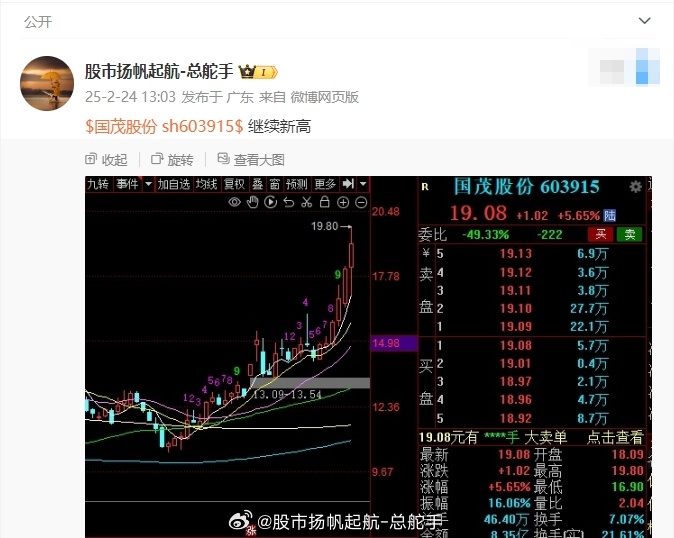Click the 最低 16.90 value
The width and height of the screenshot is (674, 538).
point(628,487)
